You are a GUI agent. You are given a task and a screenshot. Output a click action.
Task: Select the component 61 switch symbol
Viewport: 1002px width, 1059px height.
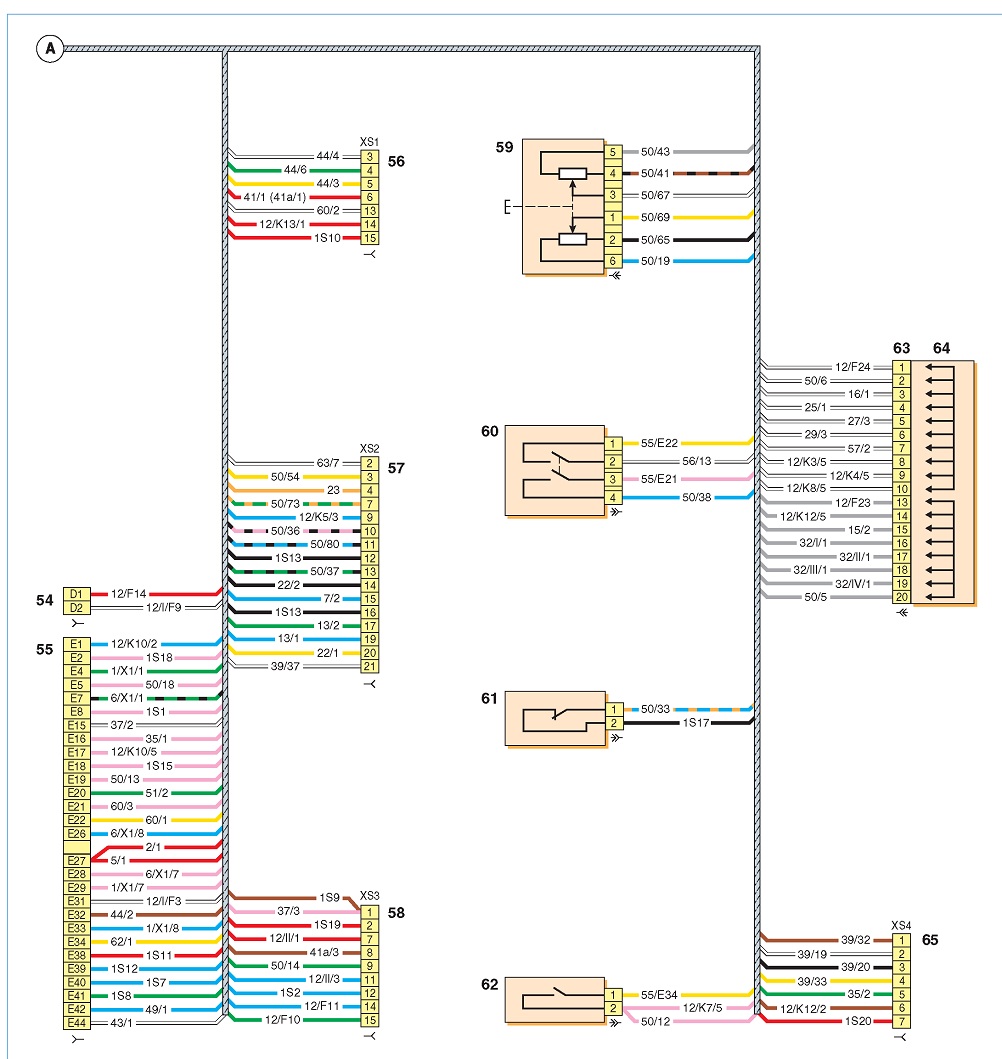555,718
